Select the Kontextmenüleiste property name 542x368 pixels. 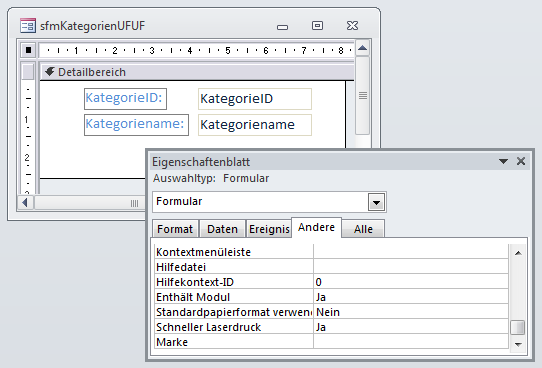(234, 252)
